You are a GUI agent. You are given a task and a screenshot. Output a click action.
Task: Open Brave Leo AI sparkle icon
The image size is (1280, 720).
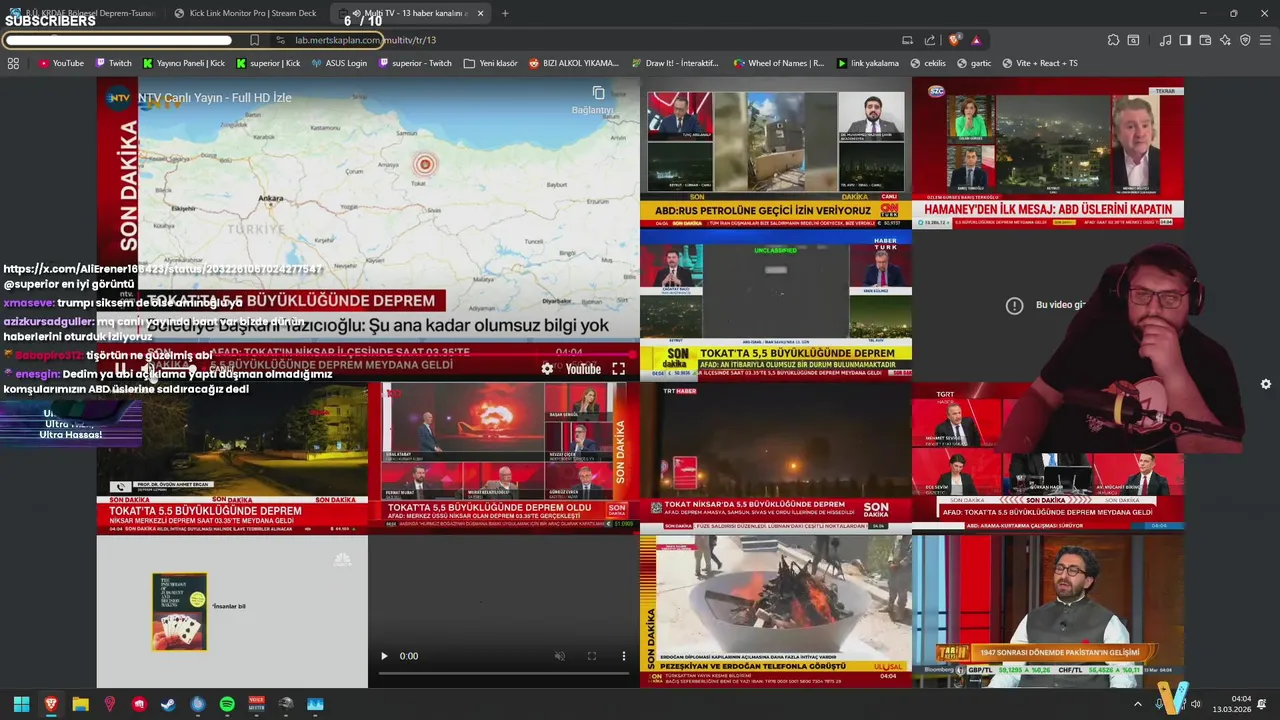[1225, 40]
